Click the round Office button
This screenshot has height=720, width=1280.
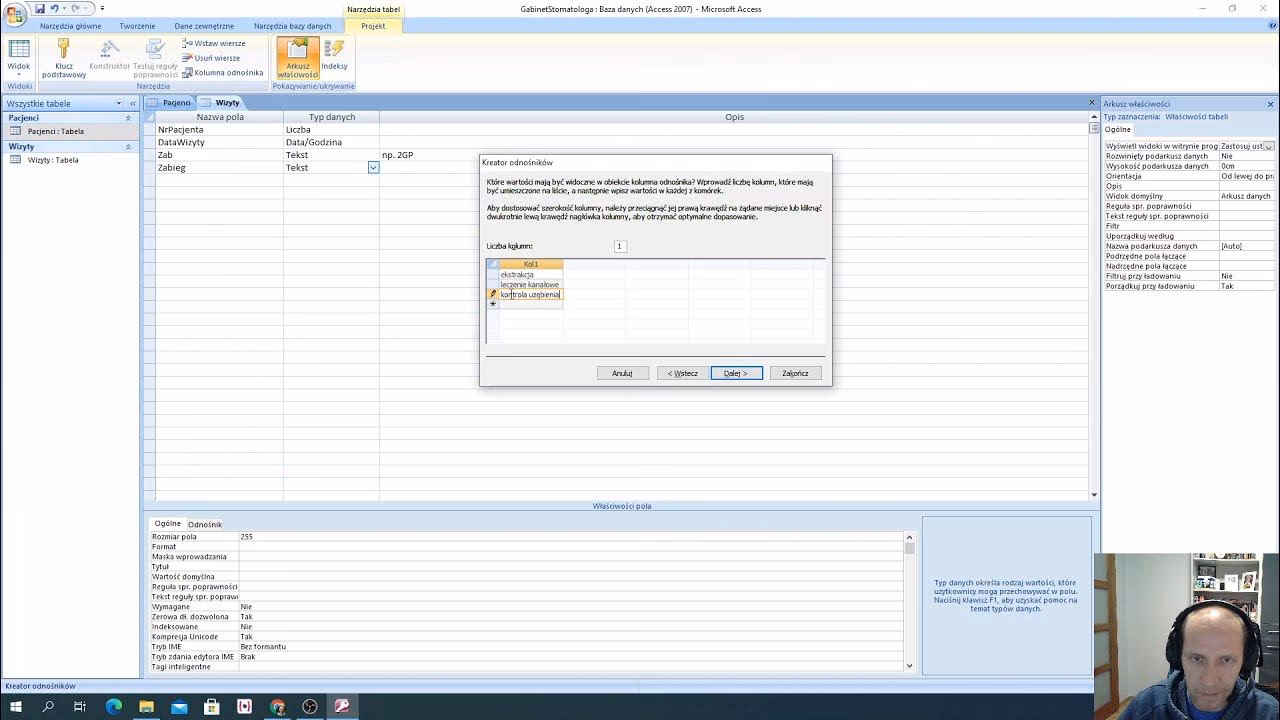click(x=14, y=12)
